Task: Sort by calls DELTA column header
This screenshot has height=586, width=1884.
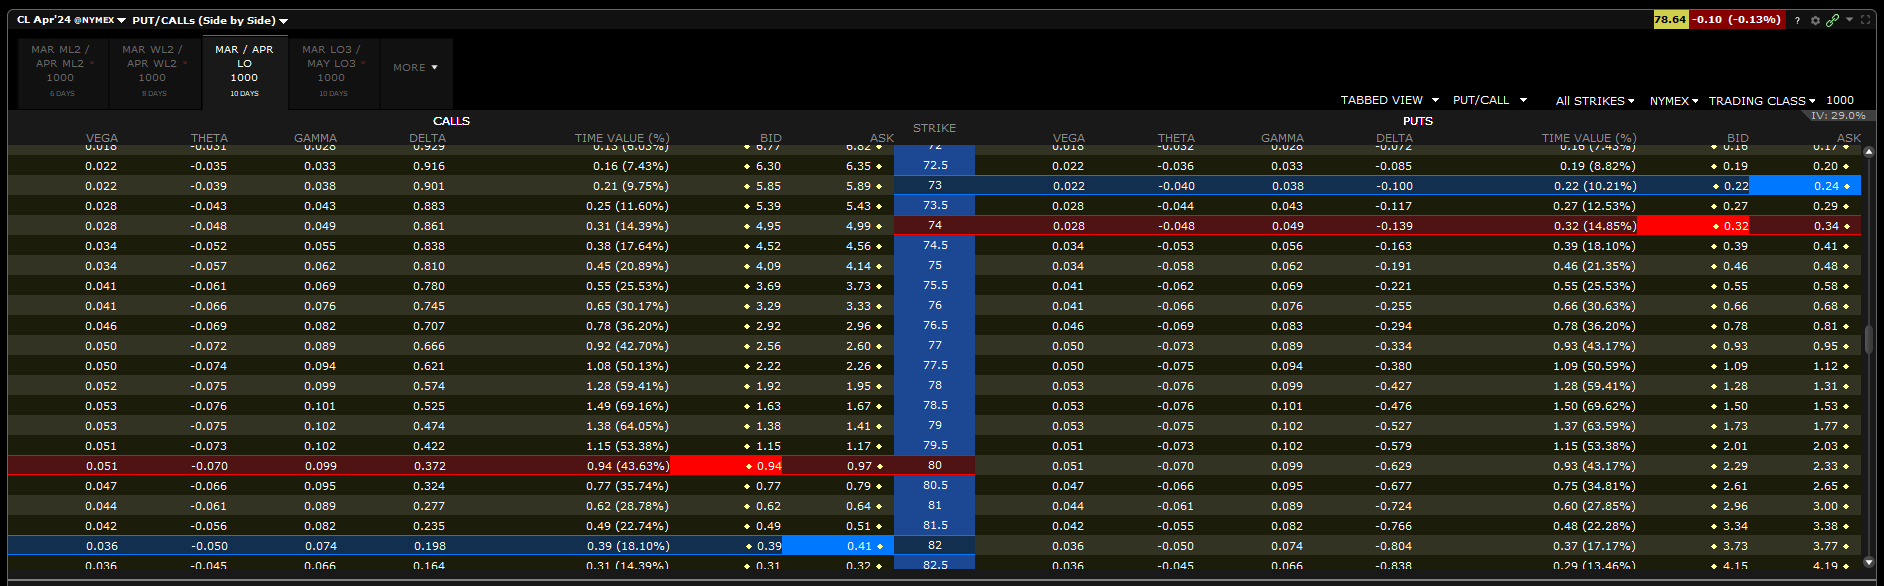Action: coord(427,138)
